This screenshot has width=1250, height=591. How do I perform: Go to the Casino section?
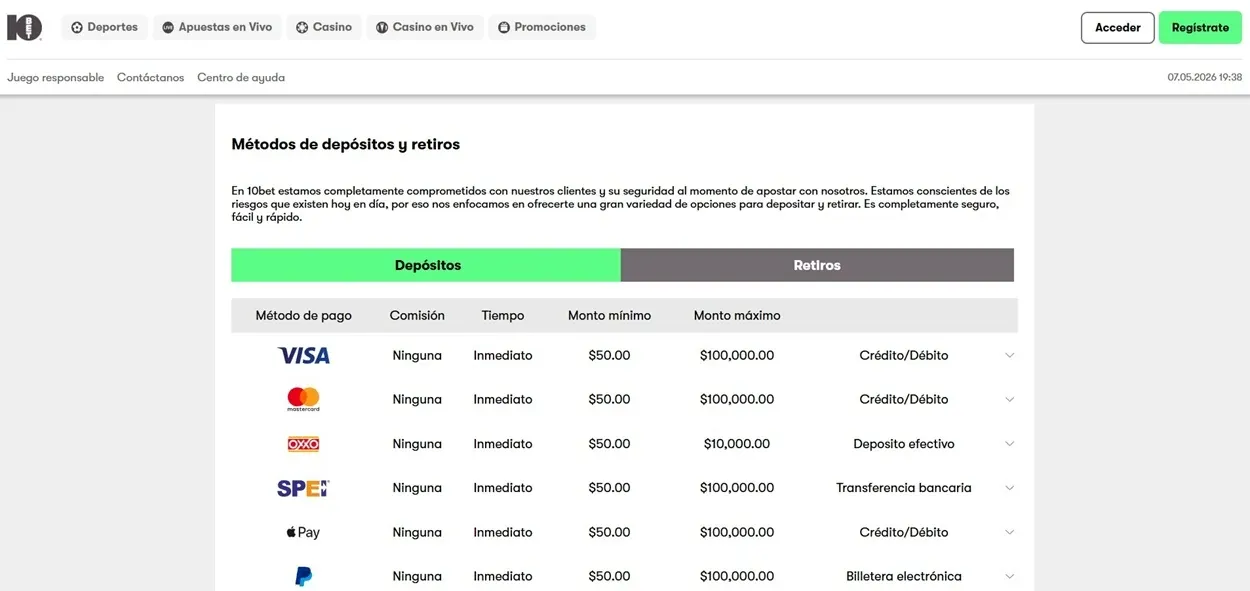[x=324, y=27]
